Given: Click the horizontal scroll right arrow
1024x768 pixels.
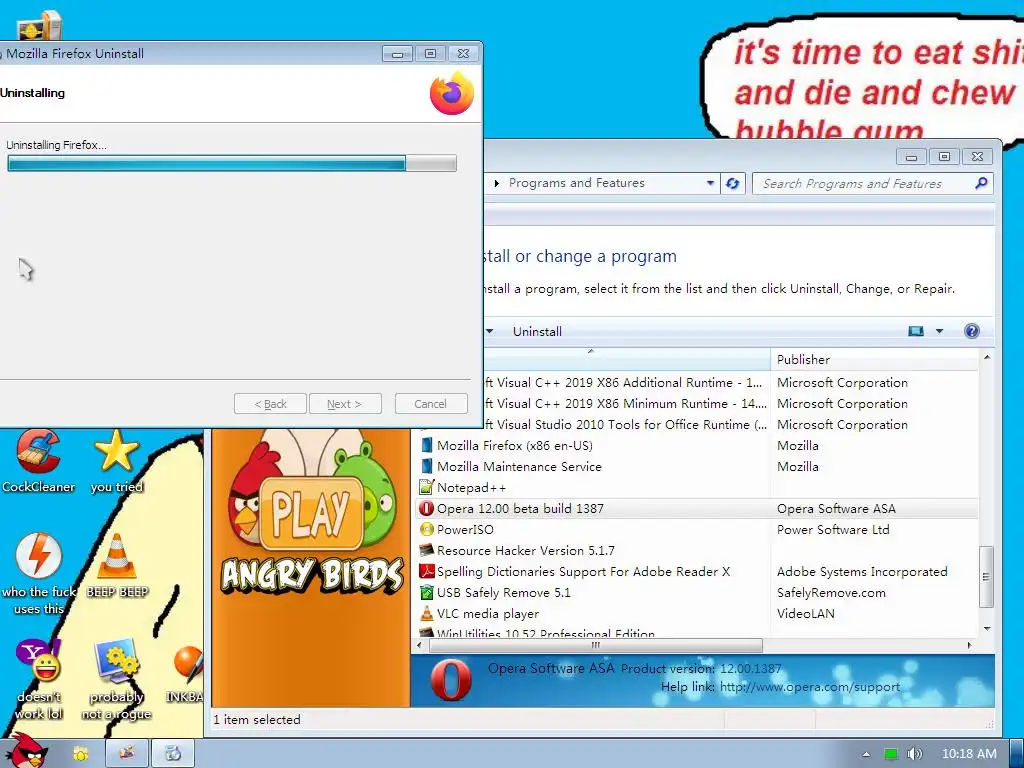Looking at the screenshot, I should tap(970, 645).
